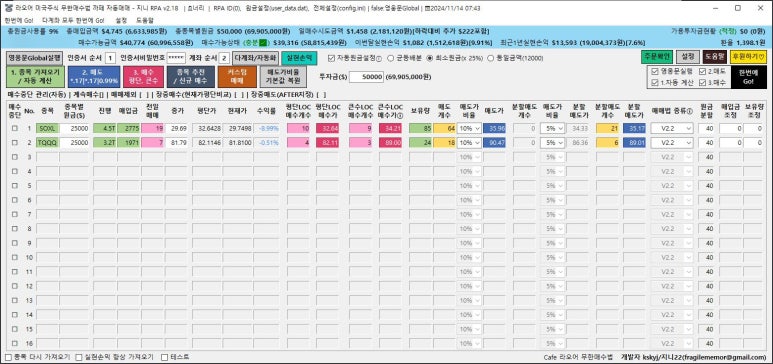773x364 pixels.
Task: Uncheck the 영웅문실행 checkbox
Action: (655, 72)
